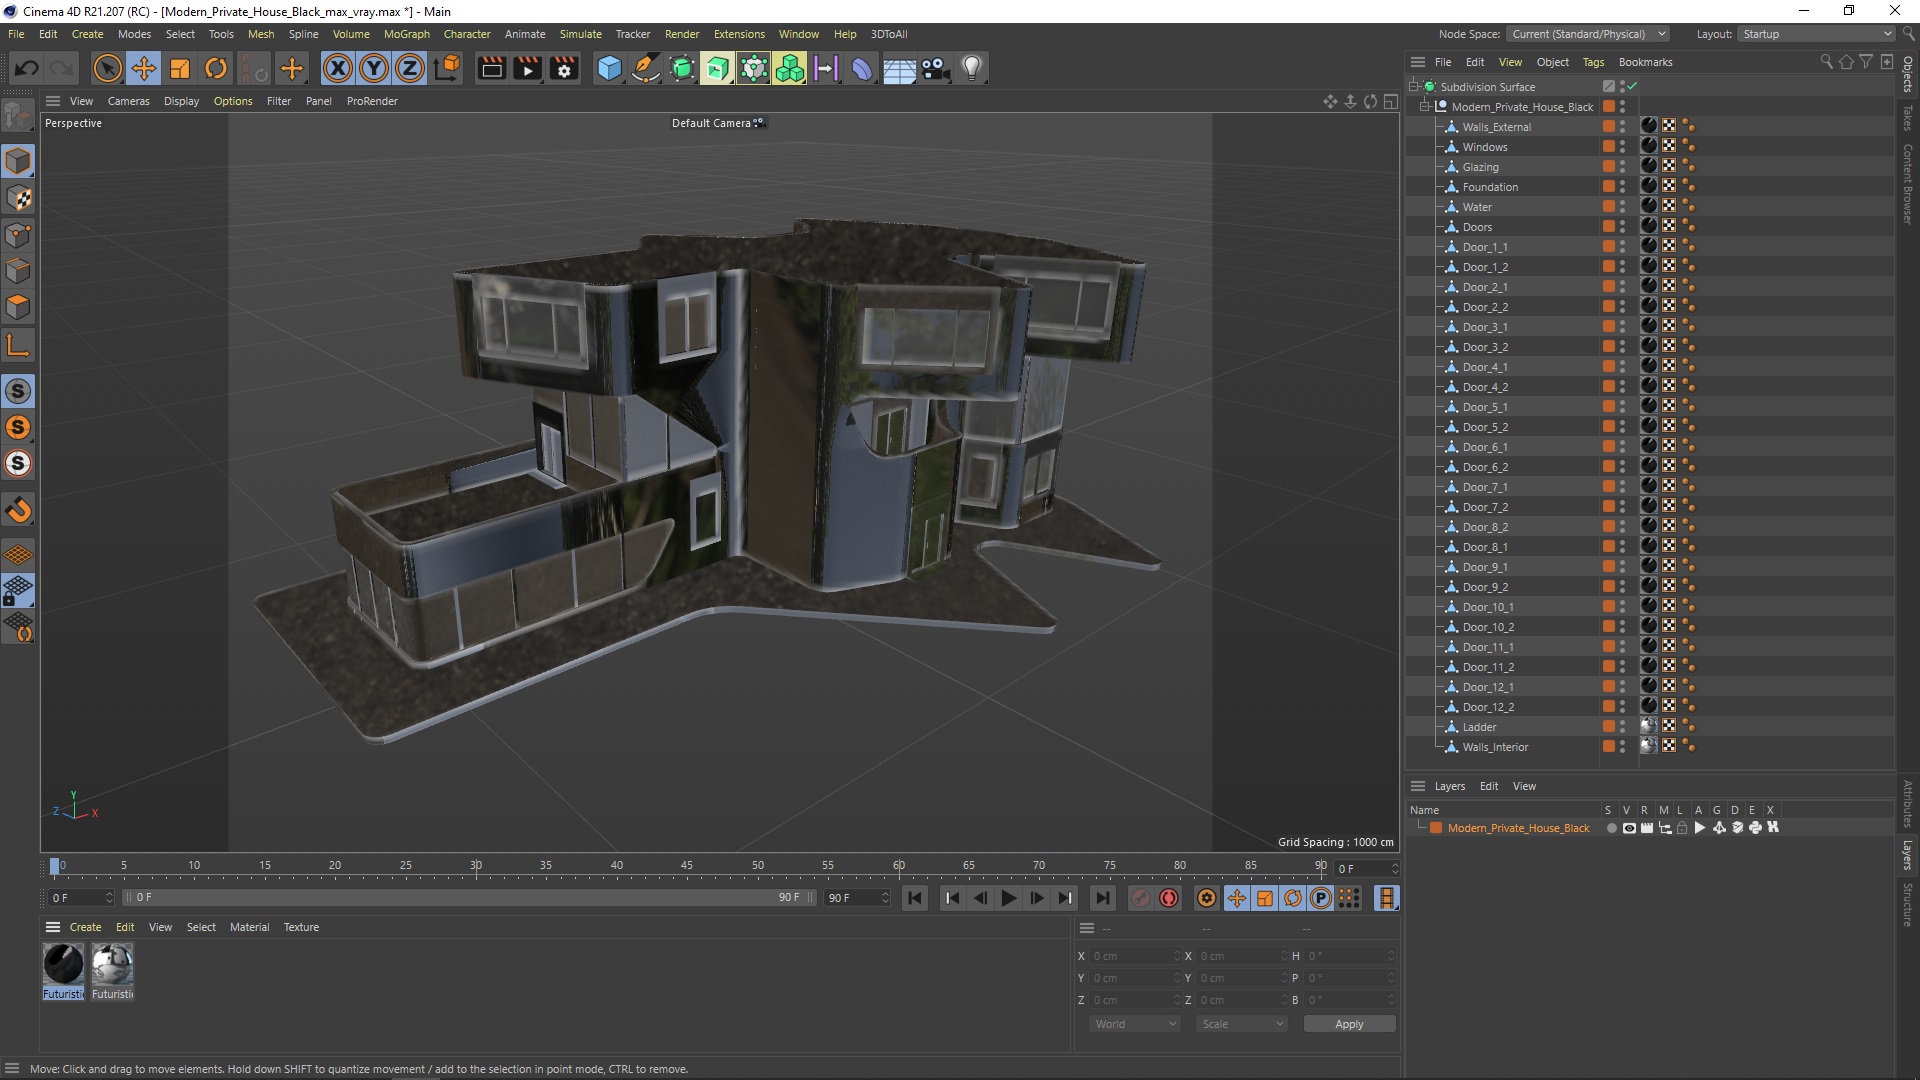The height and width of the screenshot is (1080, 1920).
Task: Go to start of animation
Action: (x=914, y=898)
